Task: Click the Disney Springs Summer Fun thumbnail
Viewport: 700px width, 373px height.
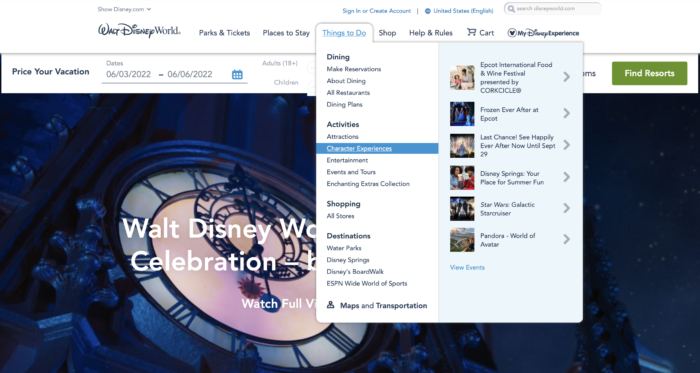Action: click(x=462, y=178)
